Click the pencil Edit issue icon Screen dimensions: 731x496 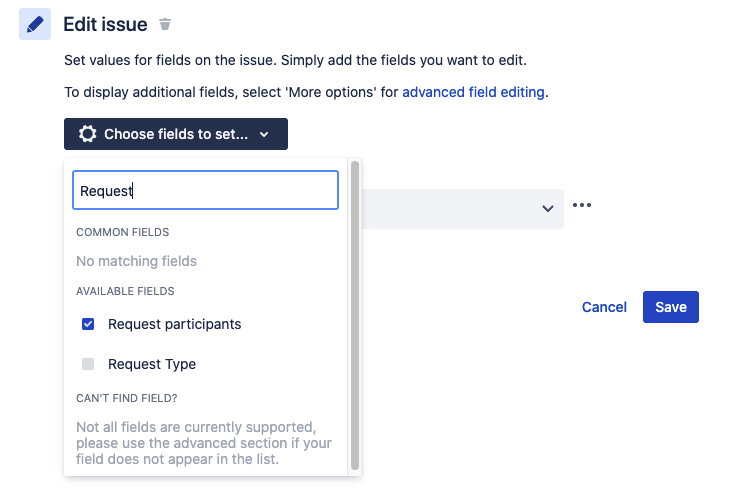35,24
